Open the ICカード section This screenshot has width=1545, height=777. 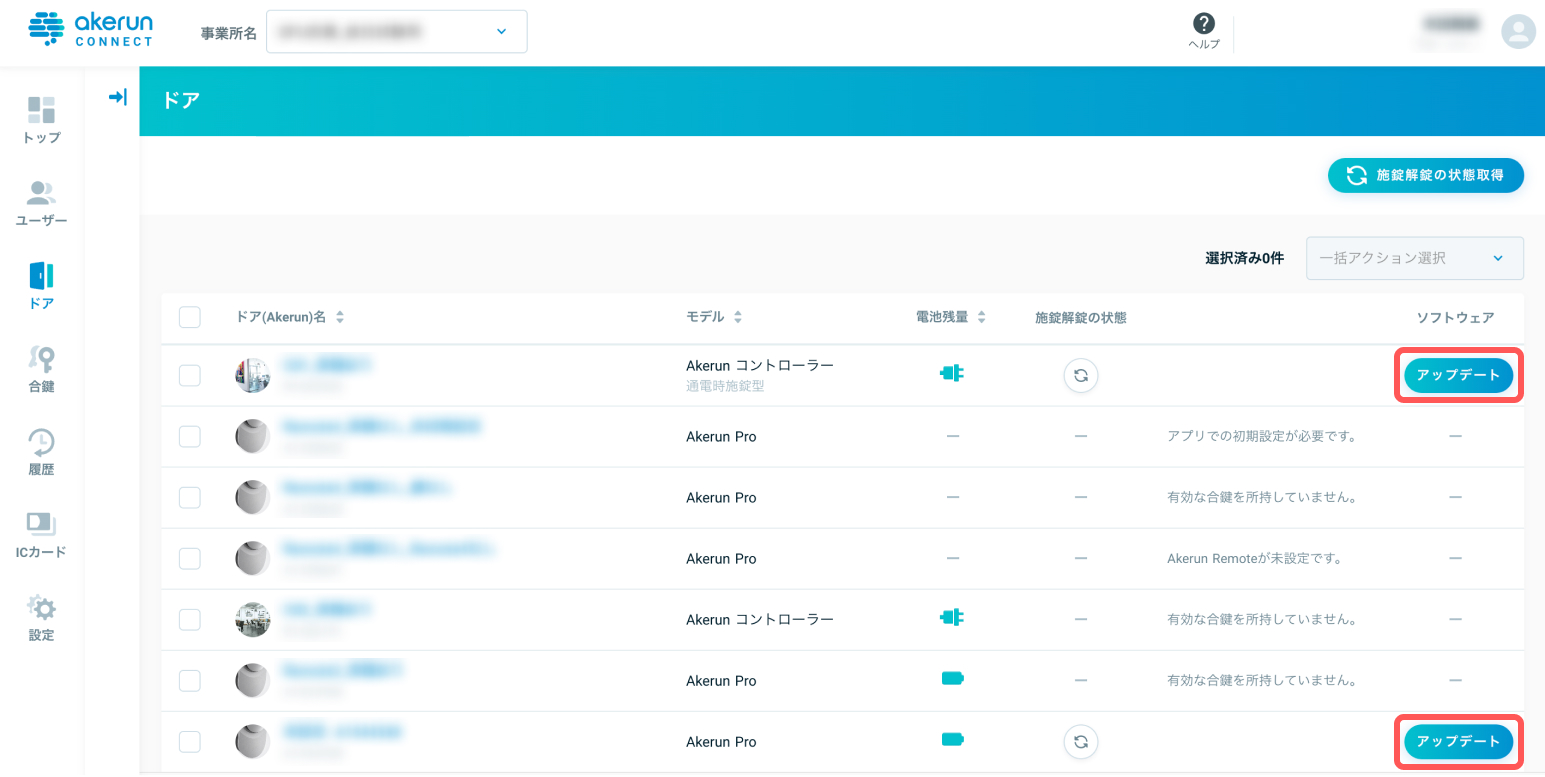[41, 536]
